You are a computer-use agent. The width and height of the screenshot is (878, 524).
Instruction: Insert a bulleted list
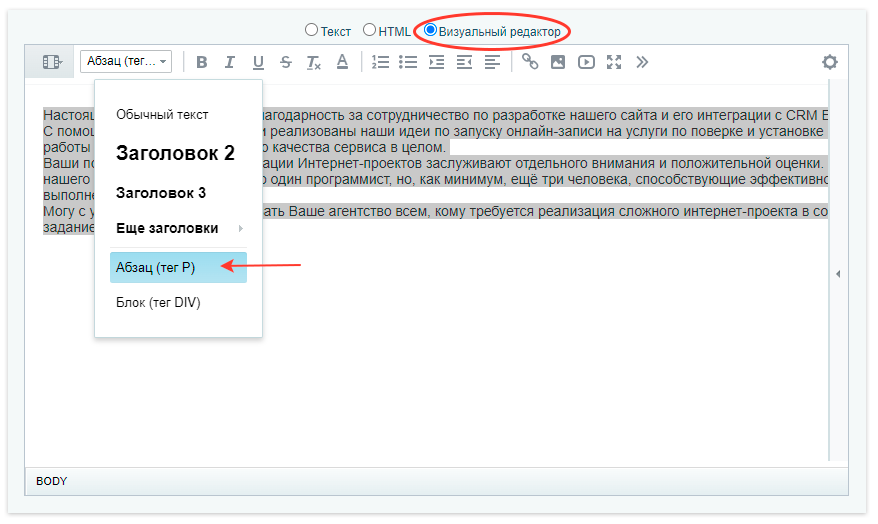coord(408,62)
